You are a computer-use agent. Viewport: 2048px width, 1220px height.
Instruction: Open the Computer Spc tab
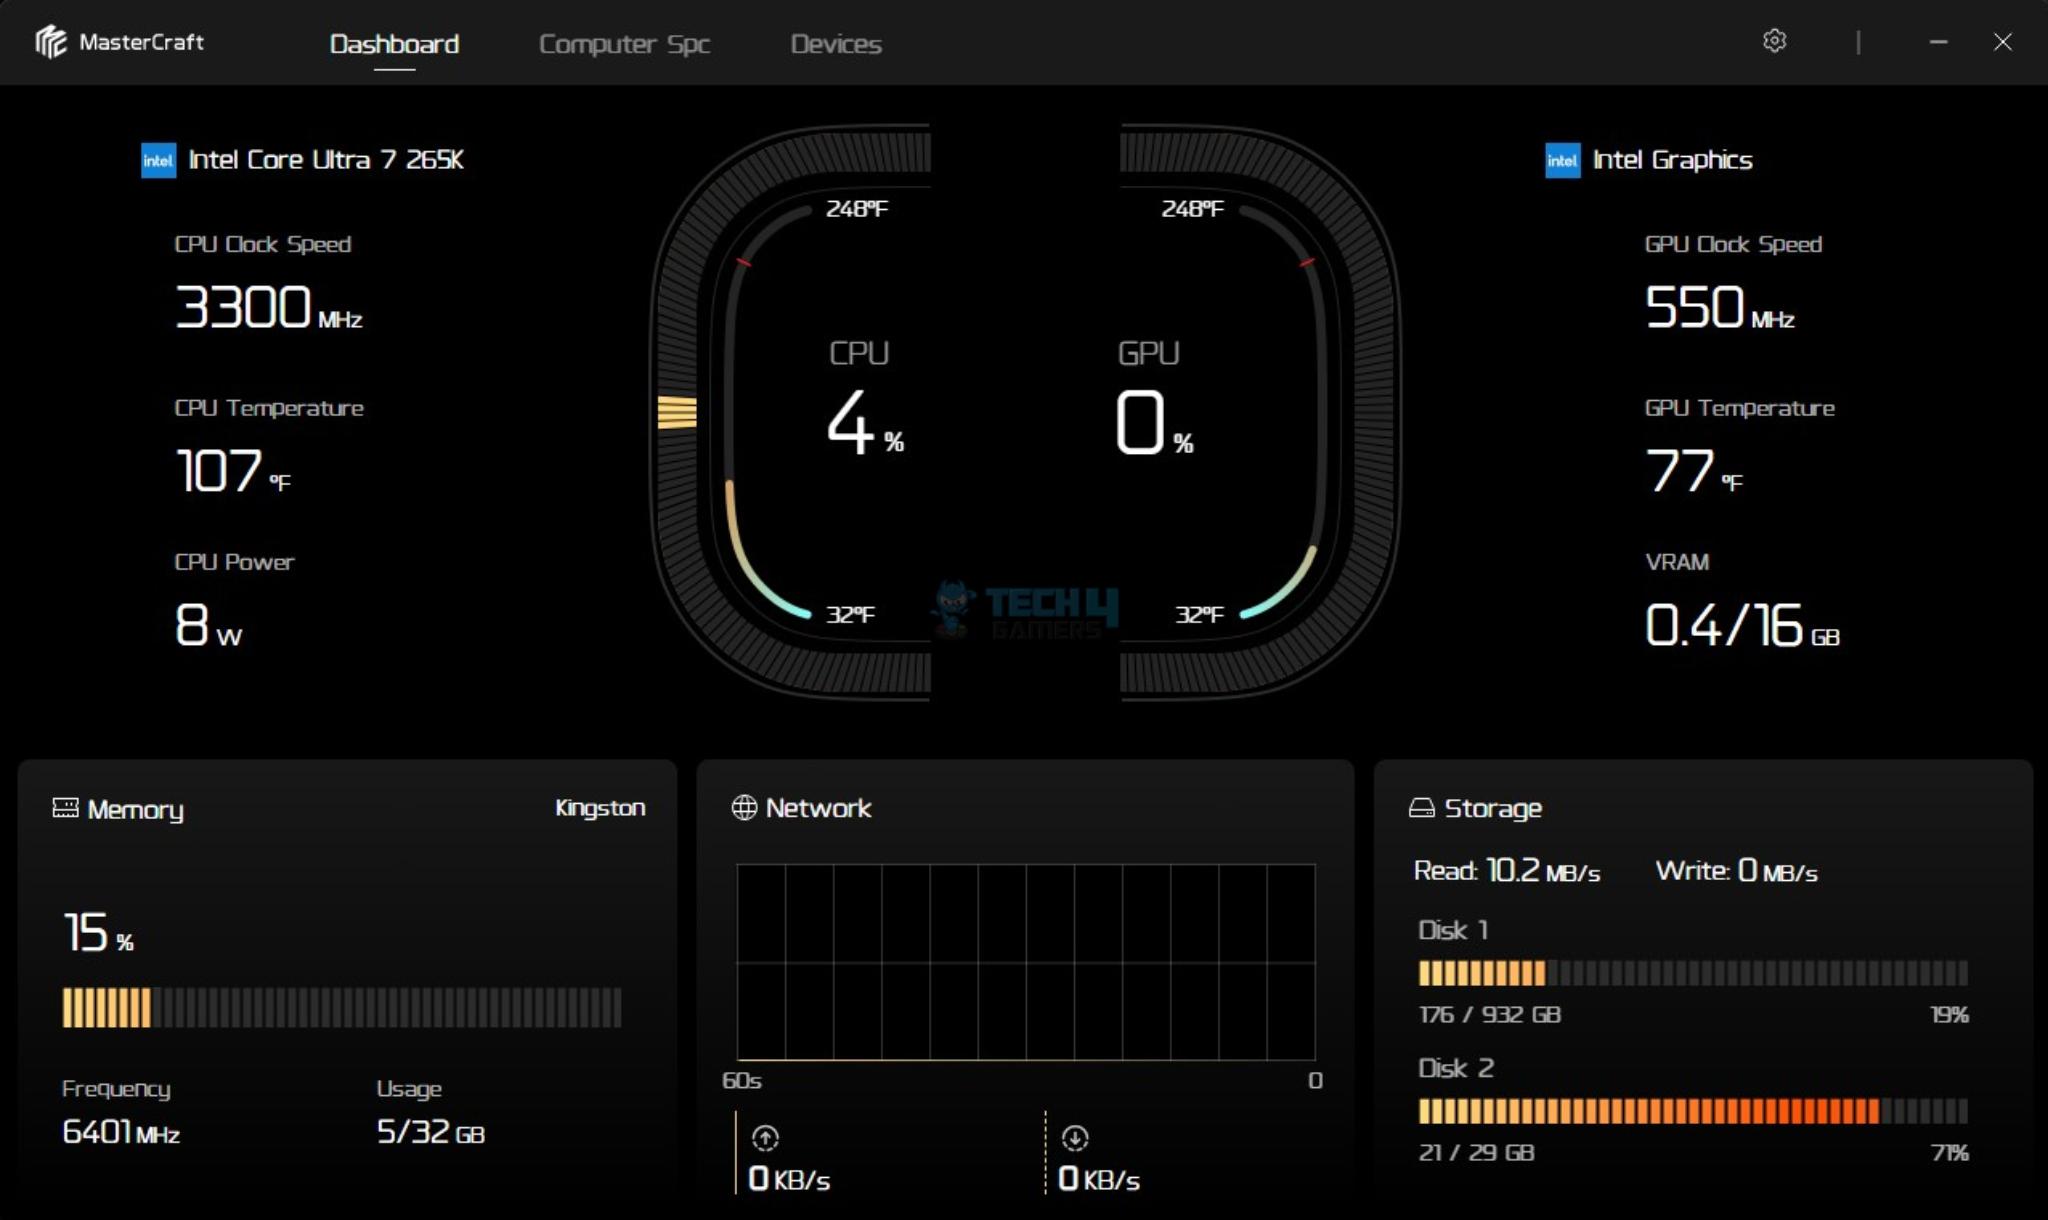(624, 44)
